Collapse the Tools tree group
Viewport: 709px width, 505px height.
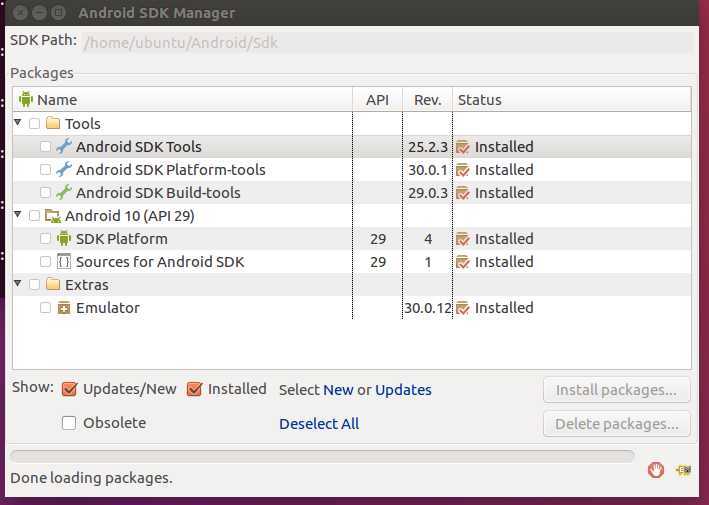tap(18, 122)
